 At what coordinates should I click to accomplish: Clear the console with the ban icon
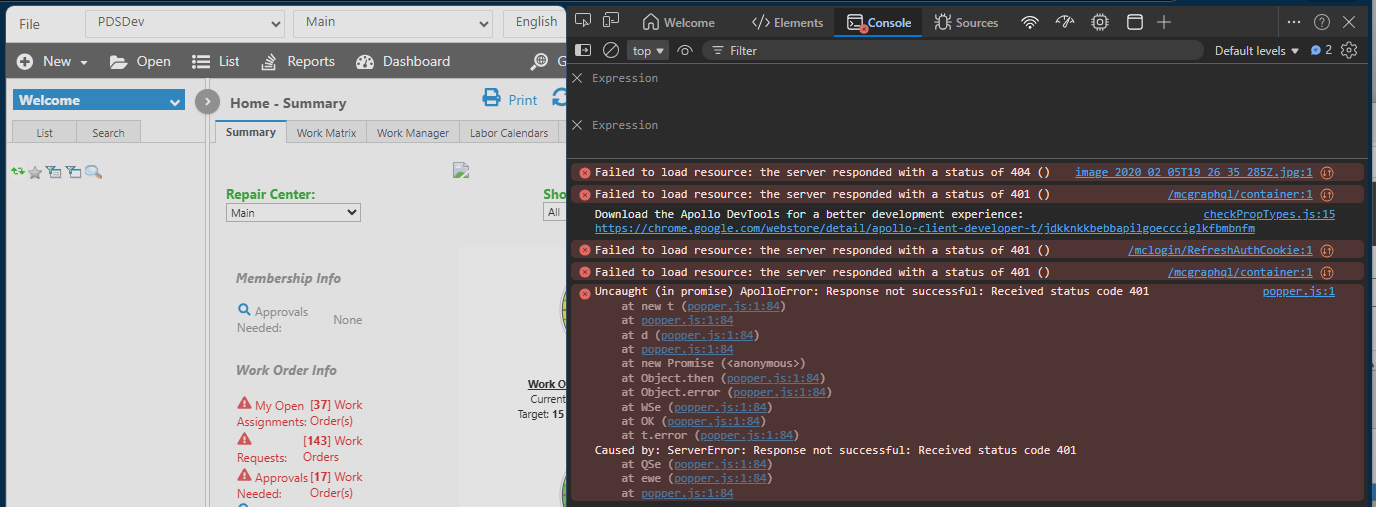(x=610, y=50)
